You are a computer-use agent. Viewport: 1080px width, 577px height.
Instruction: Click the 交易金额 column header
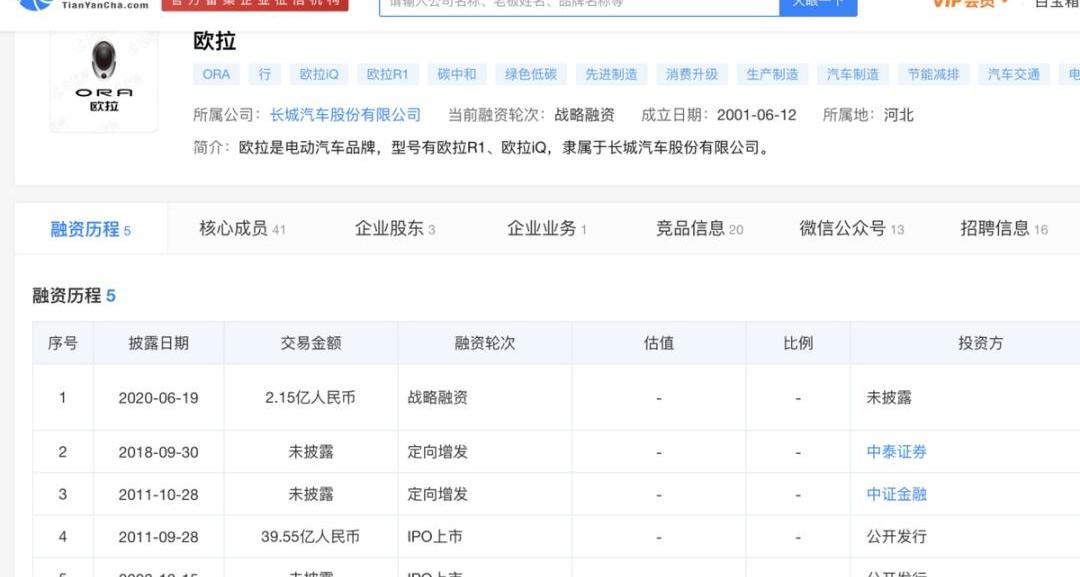click(311, 343)
